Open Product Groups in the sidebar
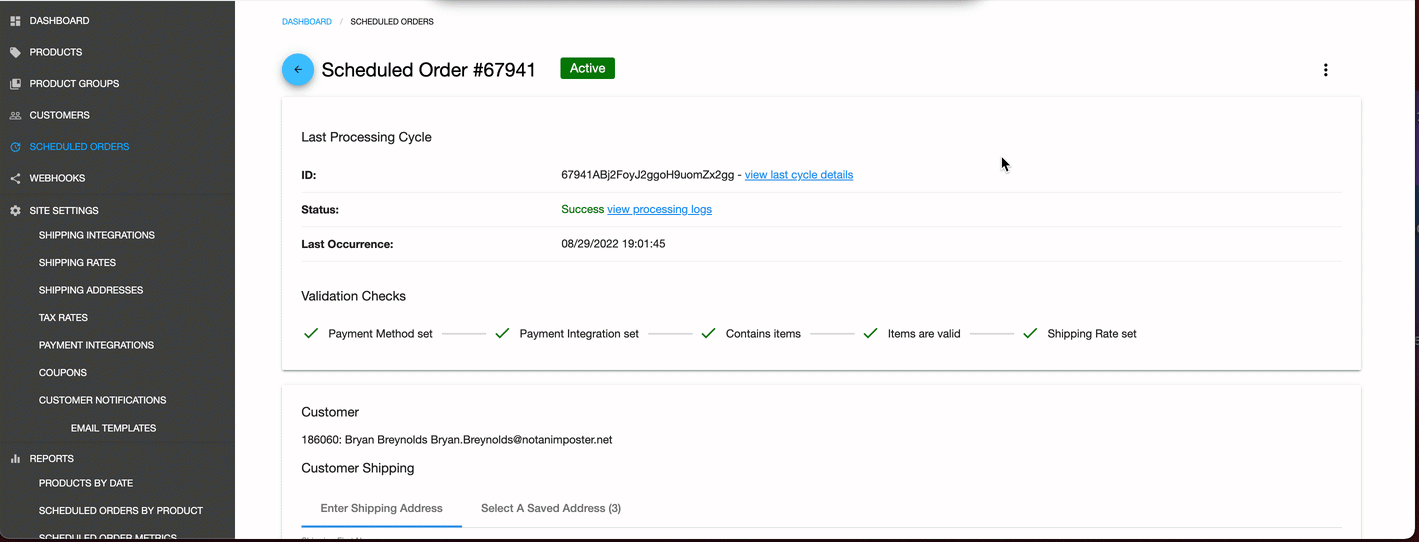This screenshot has height=542, width=1419. [74, 84]
